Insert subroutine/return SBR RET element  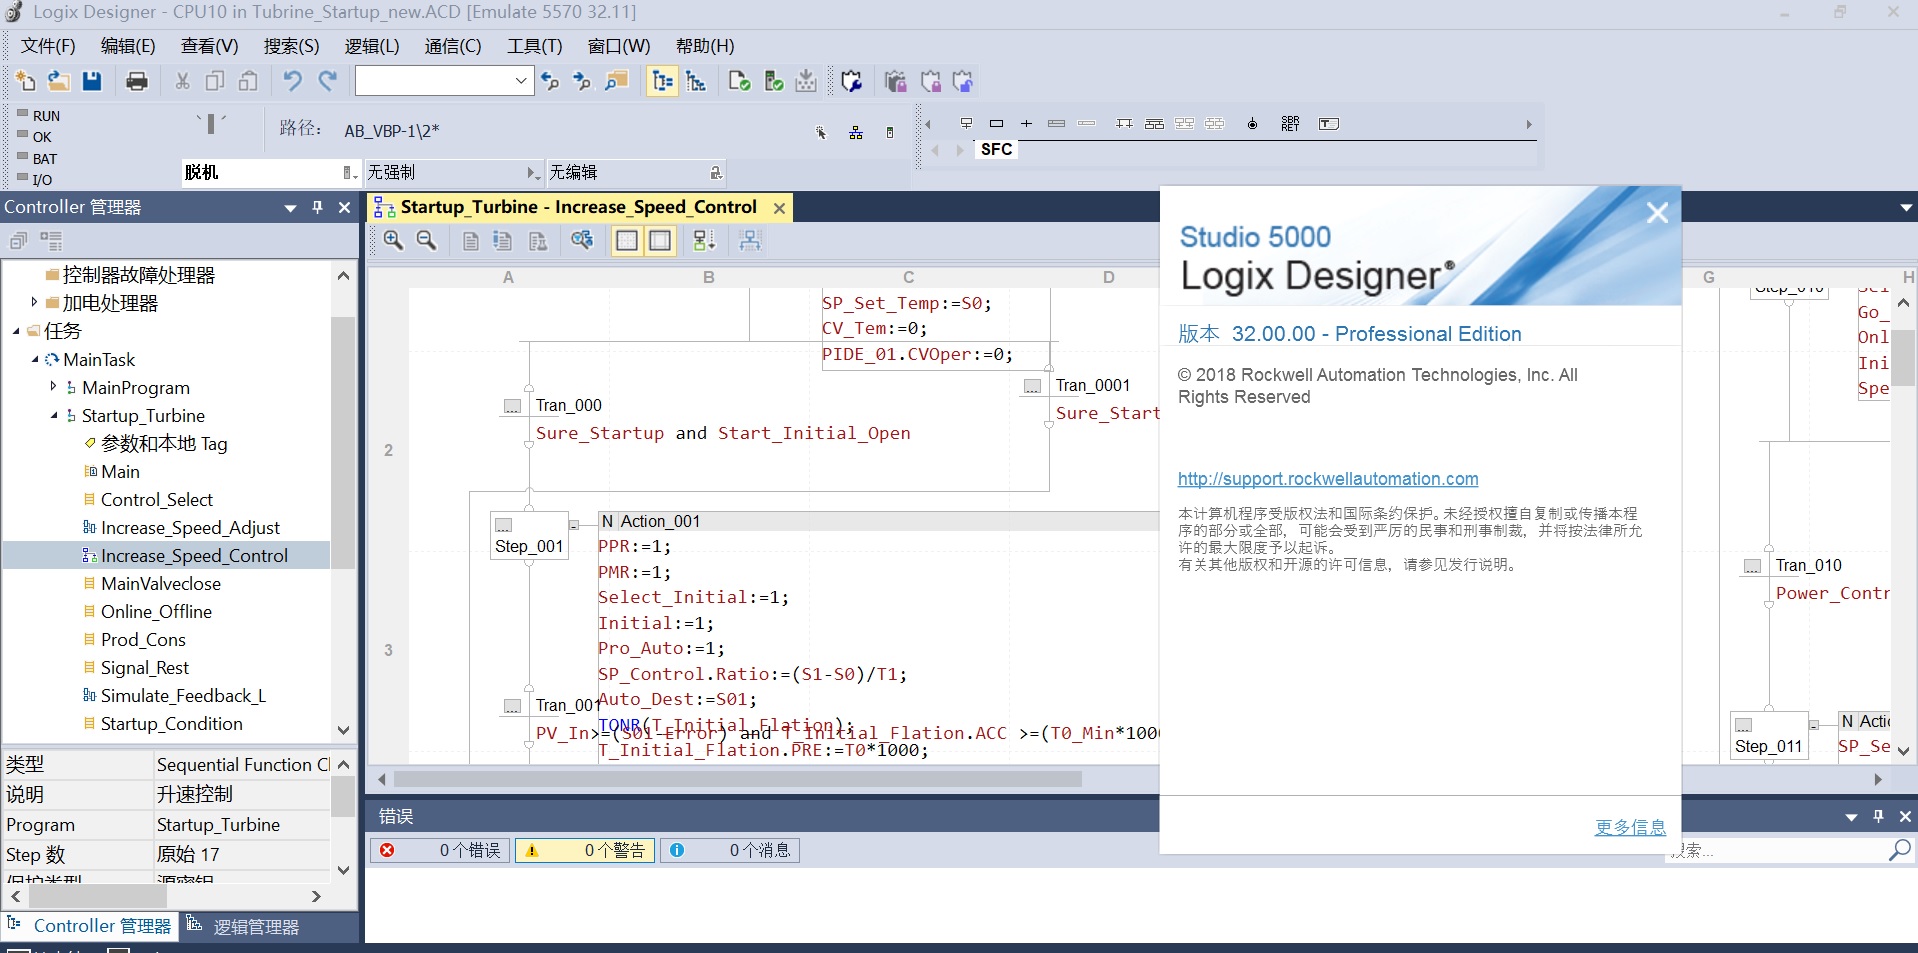[x=1290, y=124]
